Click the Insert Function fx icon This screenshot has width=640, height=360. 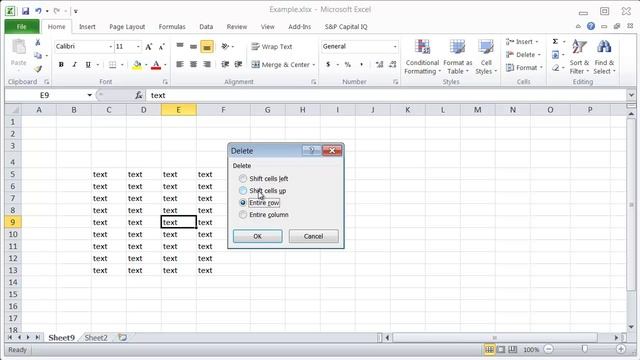click(139, 95)
